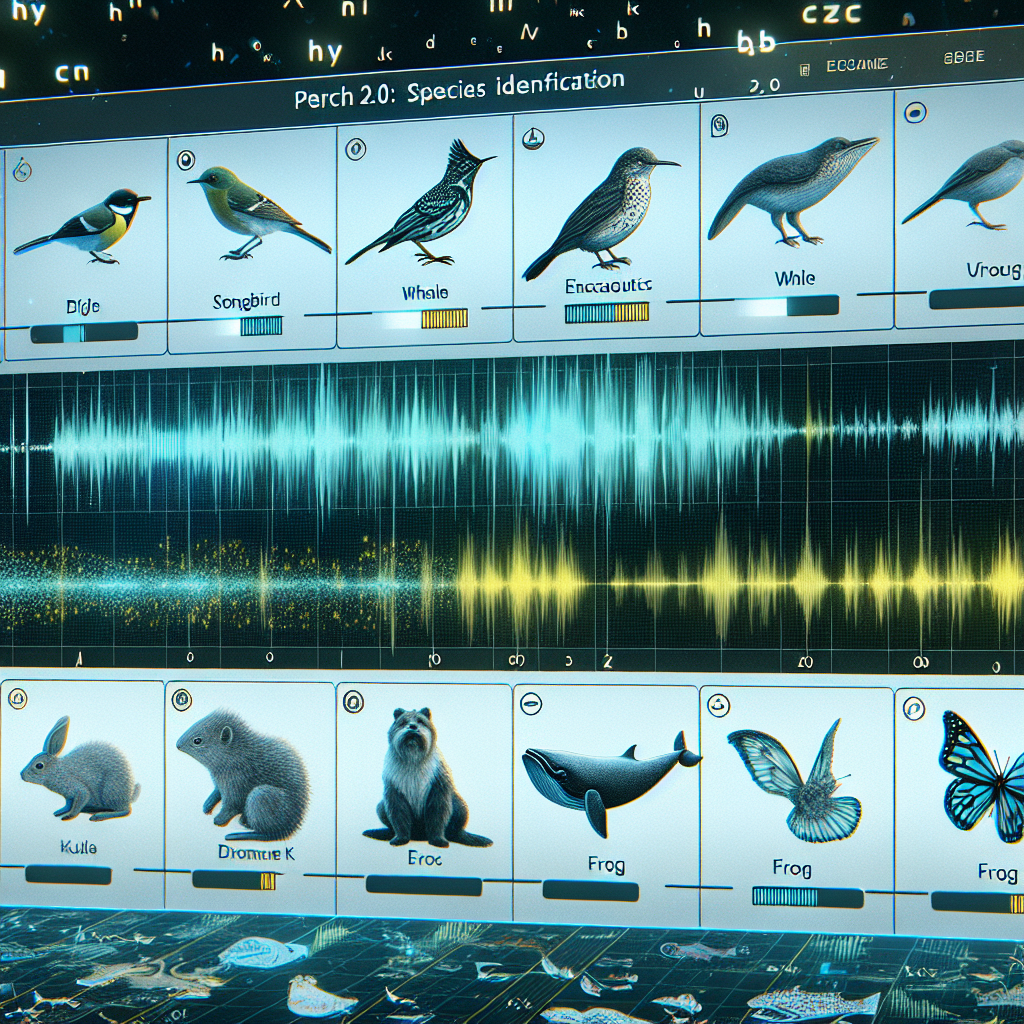Toggle the round marker on the great tit card
Image resolution: width=1024 pixels, height=1024 pixels.
coord(22,171)
